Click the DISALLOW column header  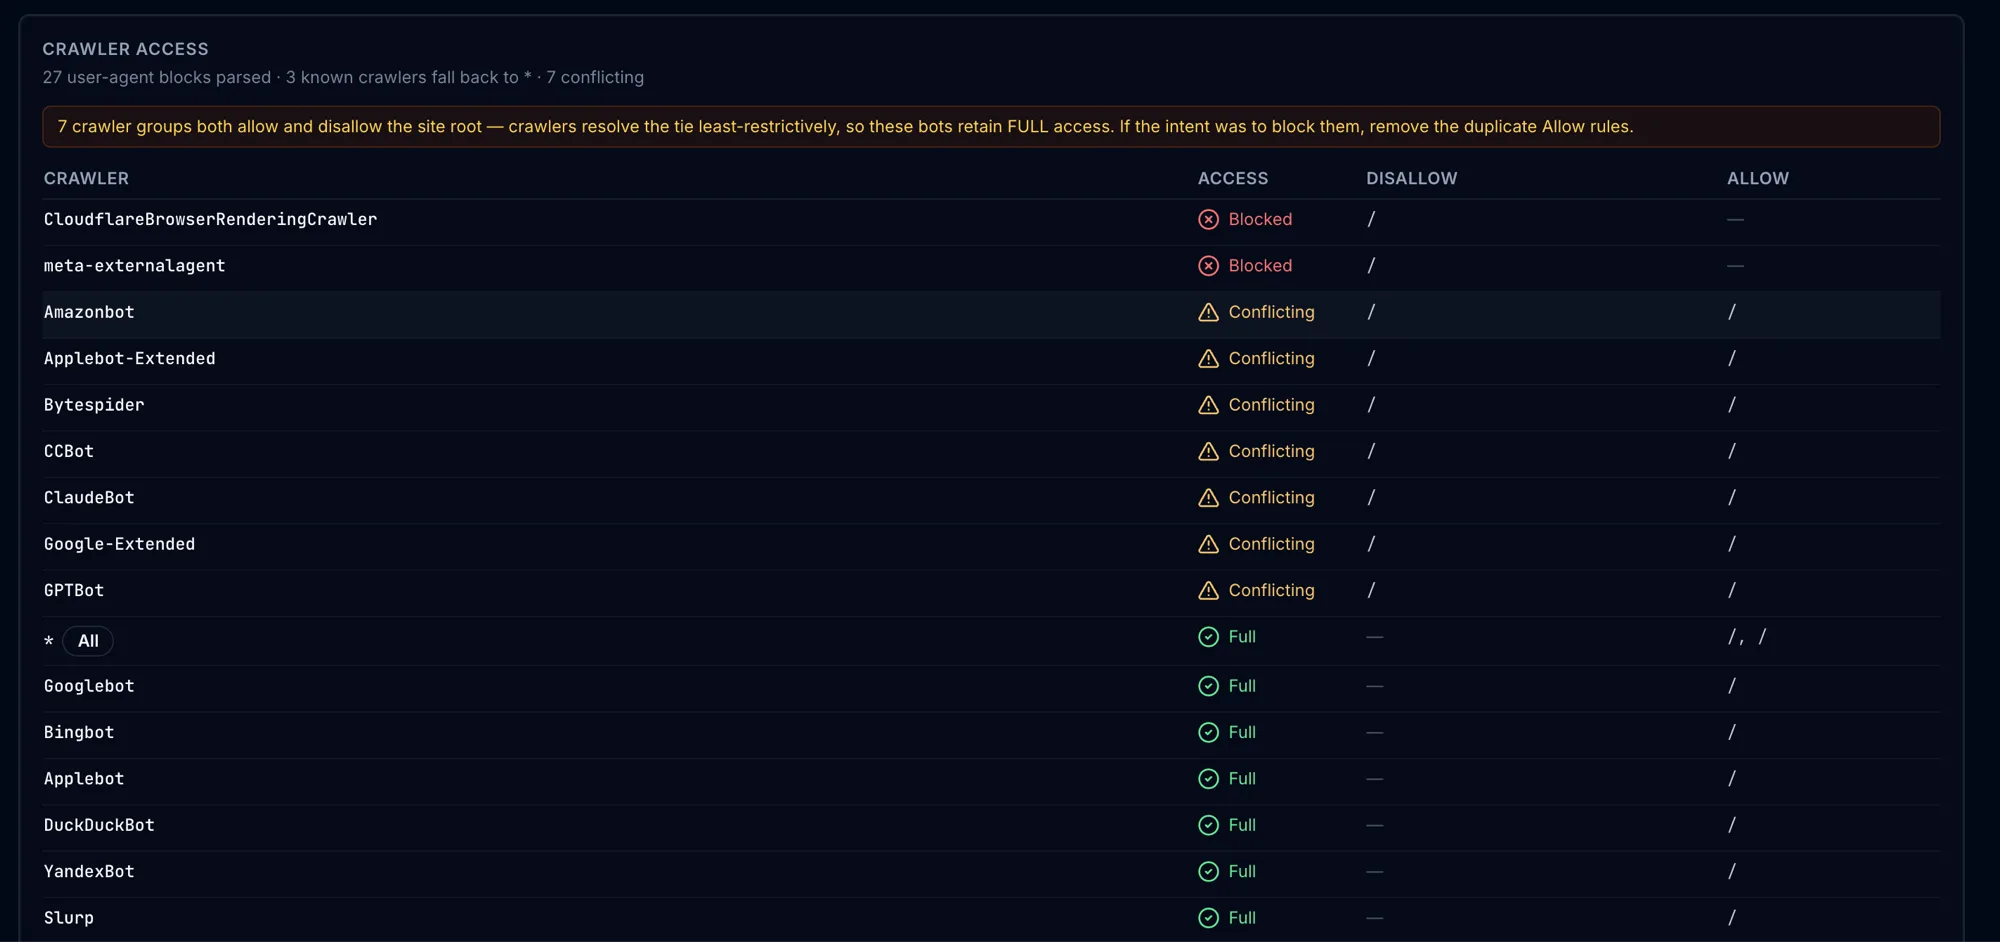coord(1412,178)
